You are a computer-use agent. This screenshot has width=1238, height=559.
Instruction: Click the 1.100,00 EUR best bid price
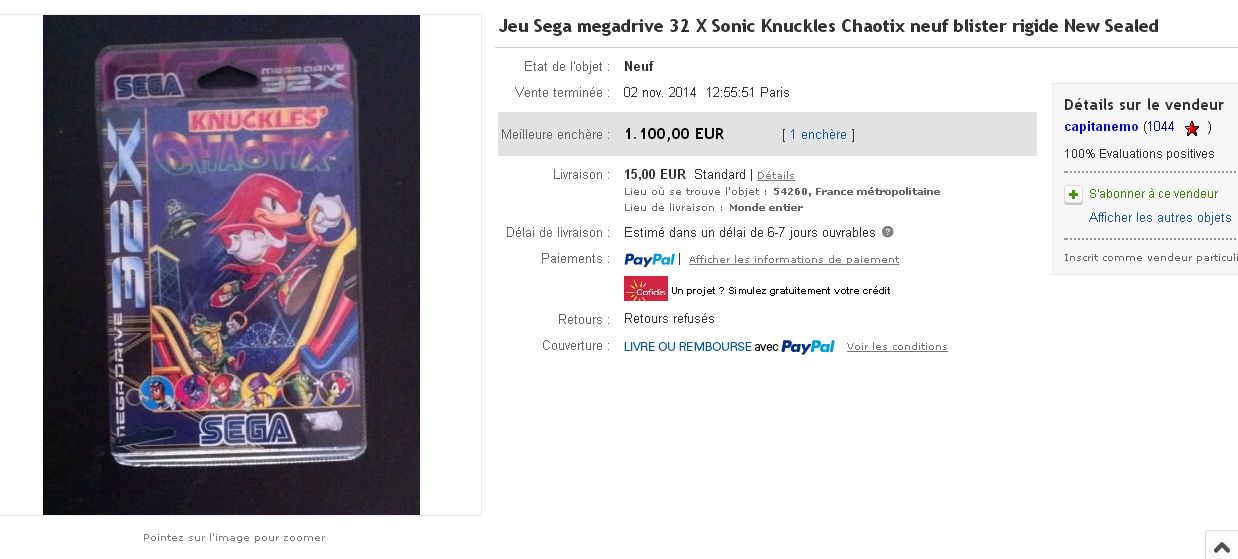coord(674,134)
